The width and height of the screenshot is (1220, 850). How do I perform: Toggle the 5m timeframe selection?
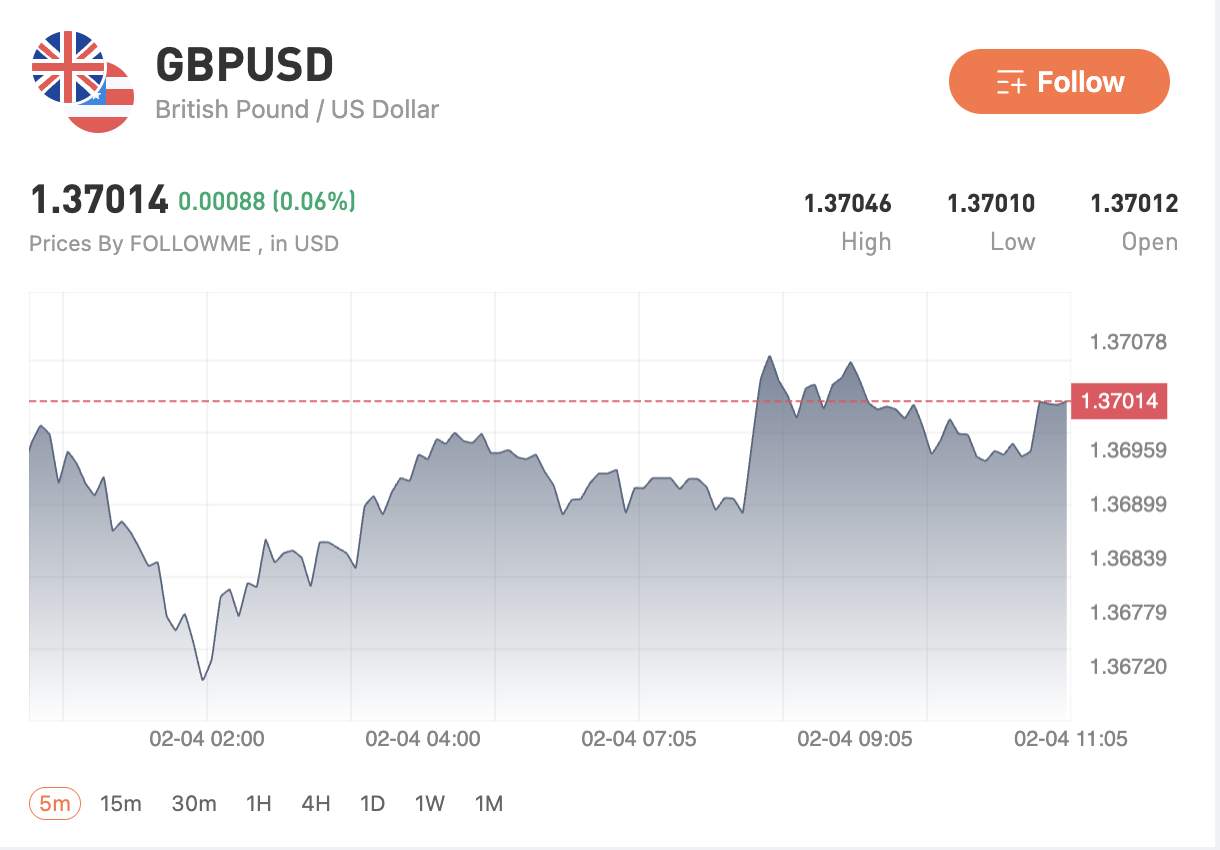point(53,803)
